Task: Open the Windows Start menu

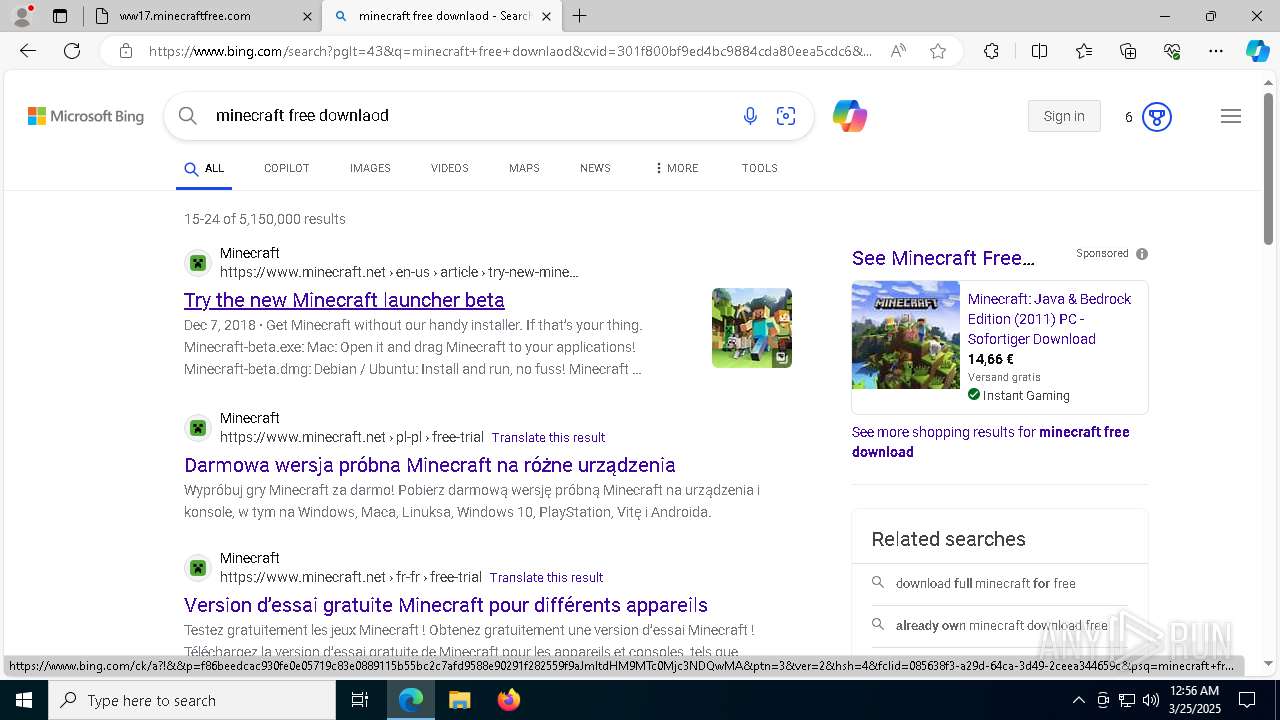Action: click(x=24, y=700)
